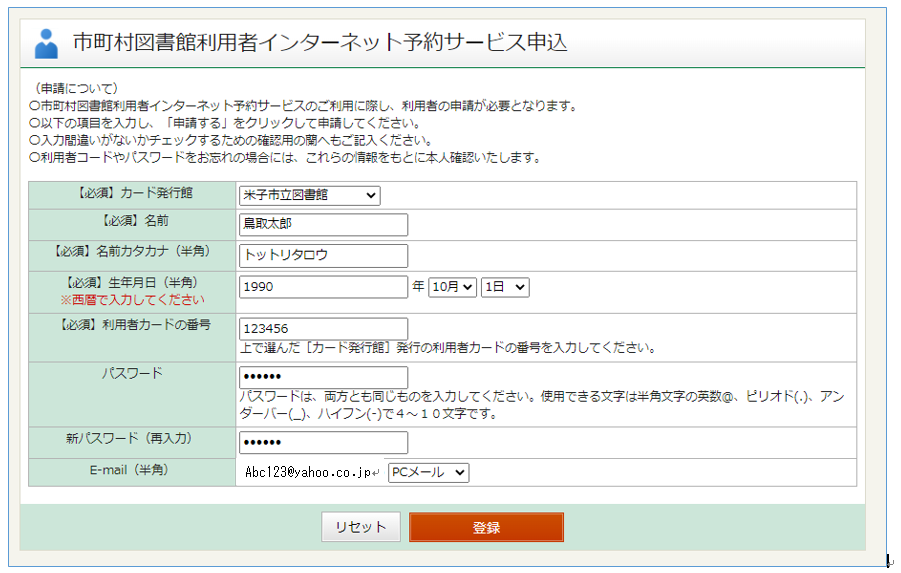Click the line ○以下の項目を入力し、「申請する」をクリック
This screenshot has width=901, height=573.
click(225, 123)
